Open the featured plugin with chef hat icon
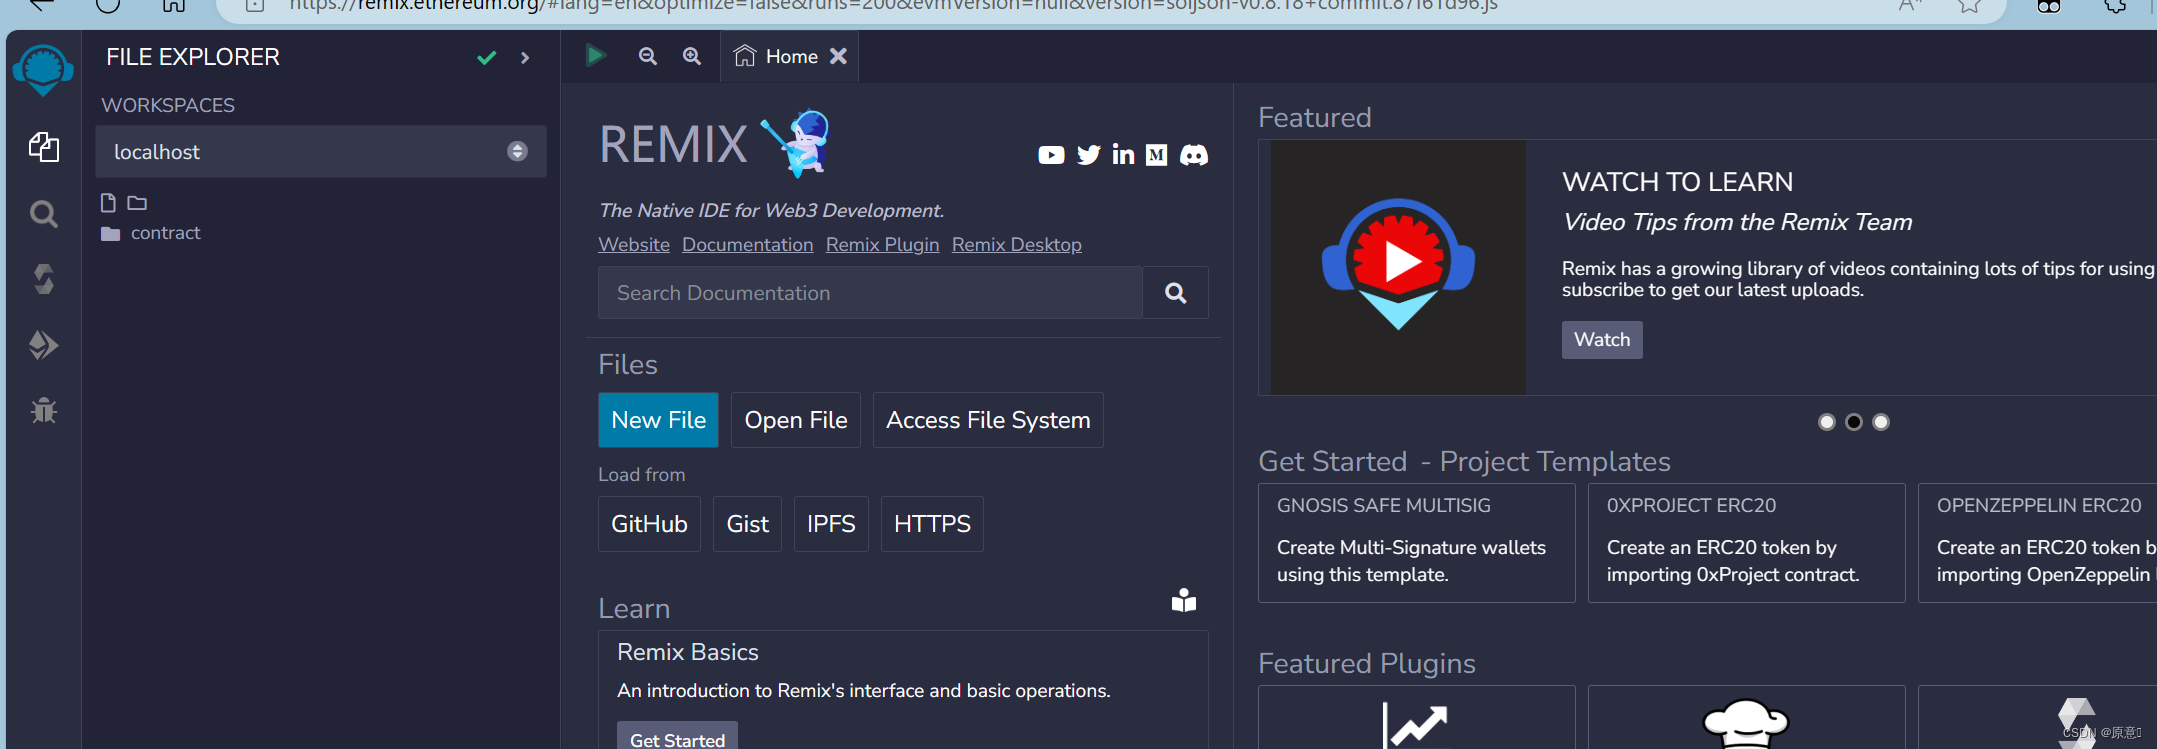This screenshot has height=749, width=2157. tap(1747, 718)
